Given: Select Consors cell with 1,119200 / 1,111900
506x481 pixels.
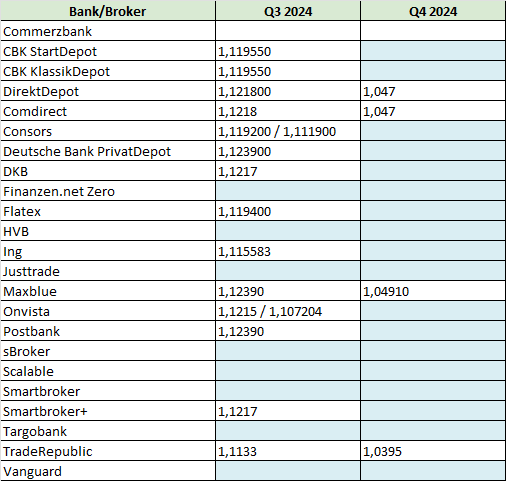Looking at the screenshot, I should 288,131.
